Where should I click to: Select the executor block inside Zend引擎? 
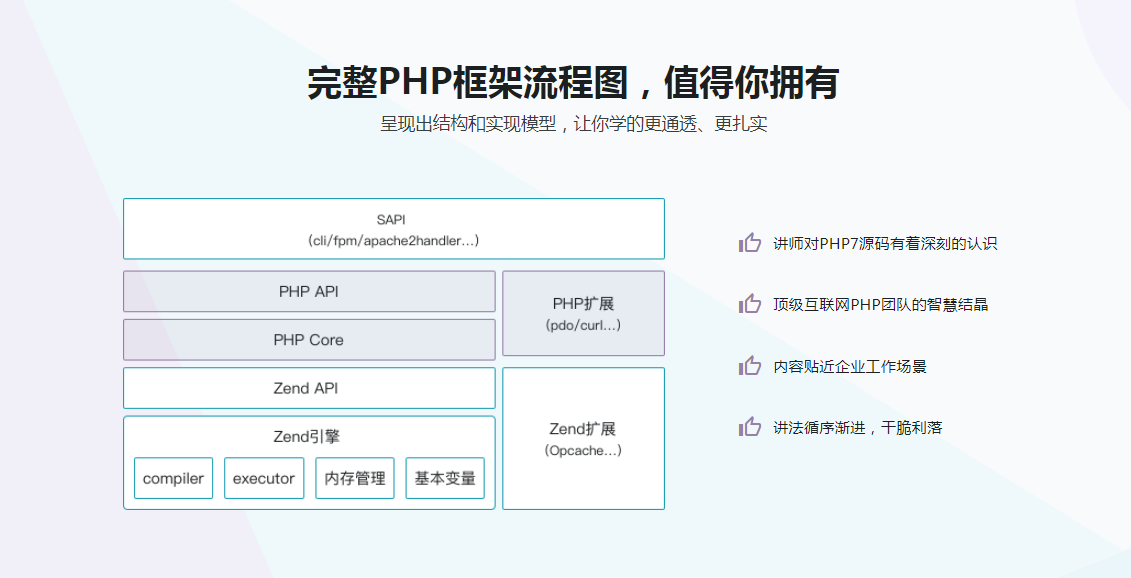(x=263, y=478)
